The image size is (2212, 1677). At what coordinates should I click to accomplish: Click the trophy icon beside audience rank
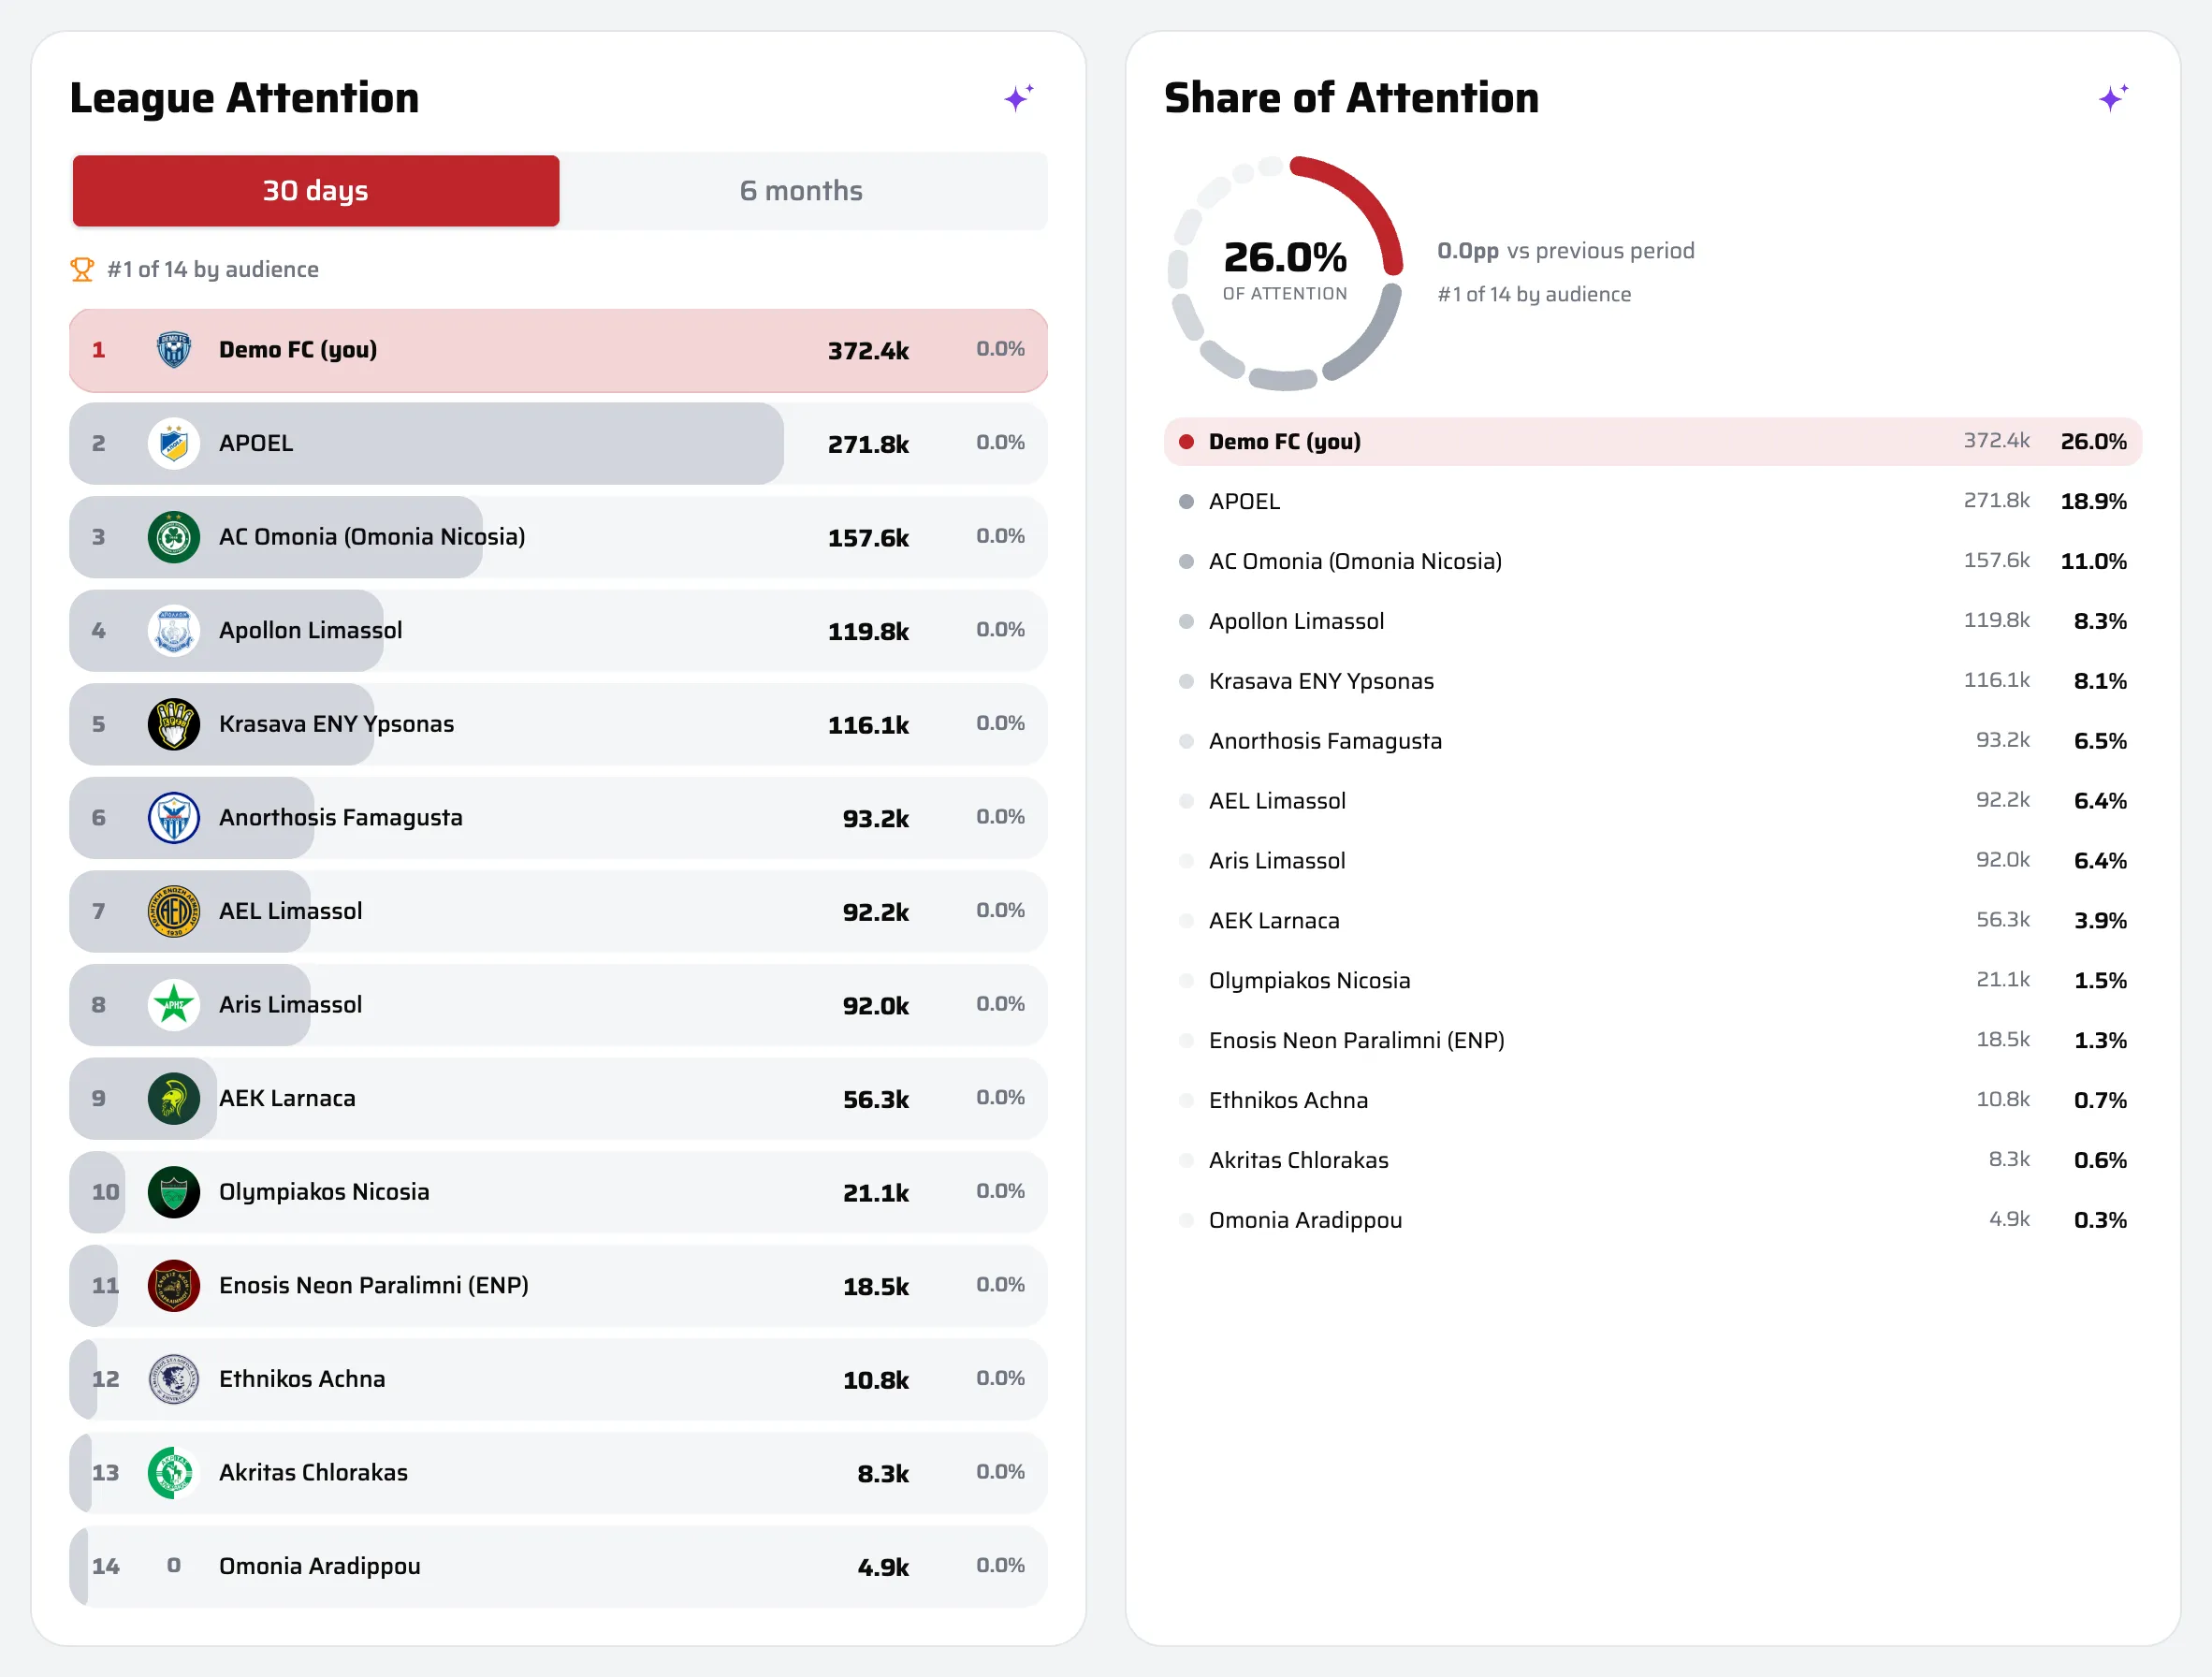coord(82,269)
